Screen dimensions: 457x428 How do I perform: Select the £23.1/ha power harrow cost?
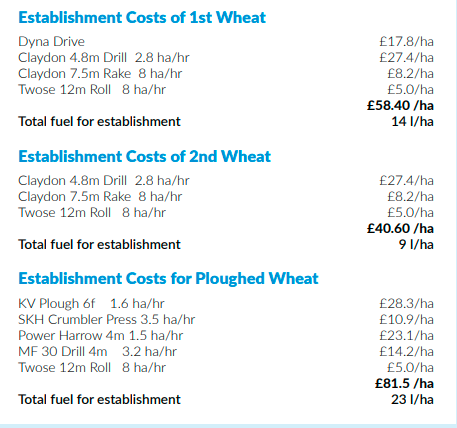[406, 335]
